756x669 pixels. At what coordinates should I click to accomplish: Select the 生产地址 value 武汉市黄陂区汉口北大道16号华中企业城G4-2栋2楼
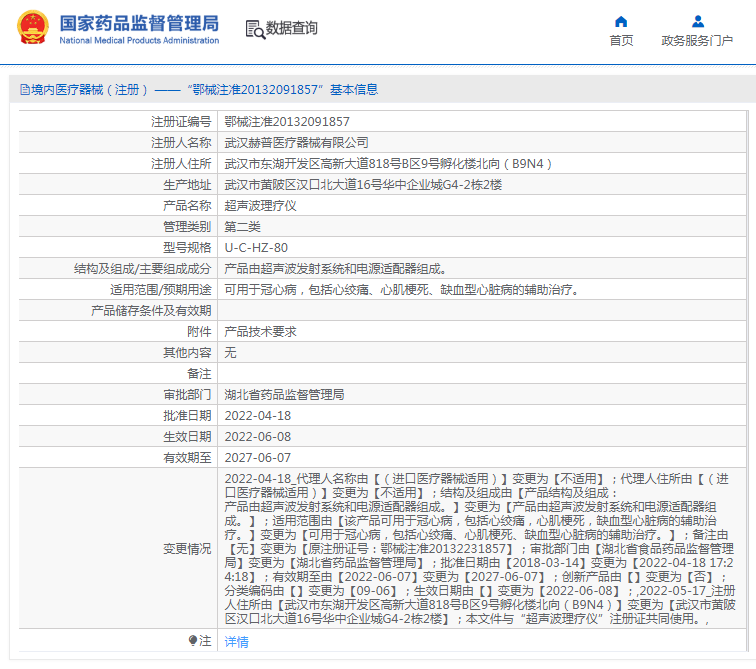click(x=364, y=185)
